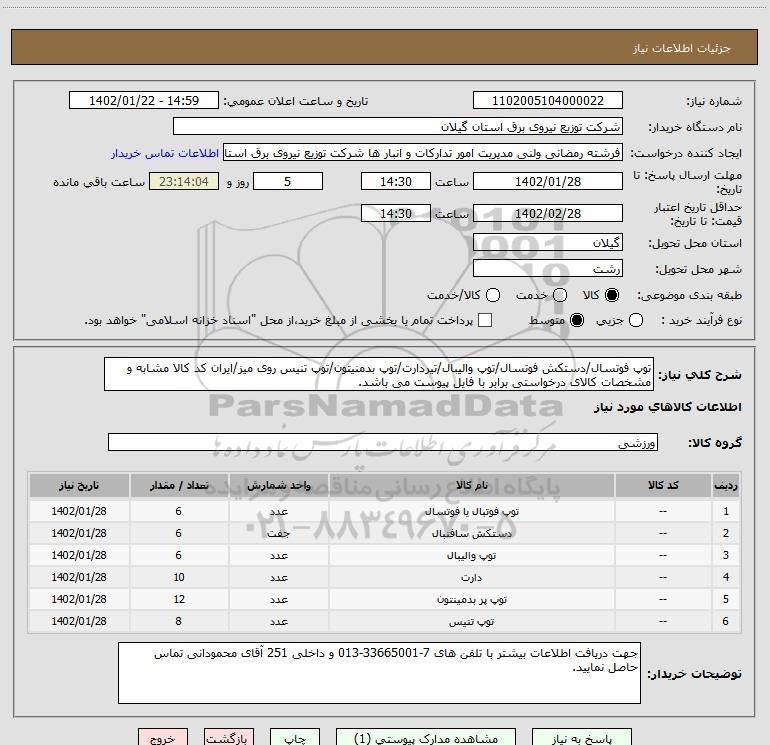Viewport: 770px width, 745px height.
Task: Click the buyer name field شرکت توزیع نیروی برق
Action: click(398, 127)
